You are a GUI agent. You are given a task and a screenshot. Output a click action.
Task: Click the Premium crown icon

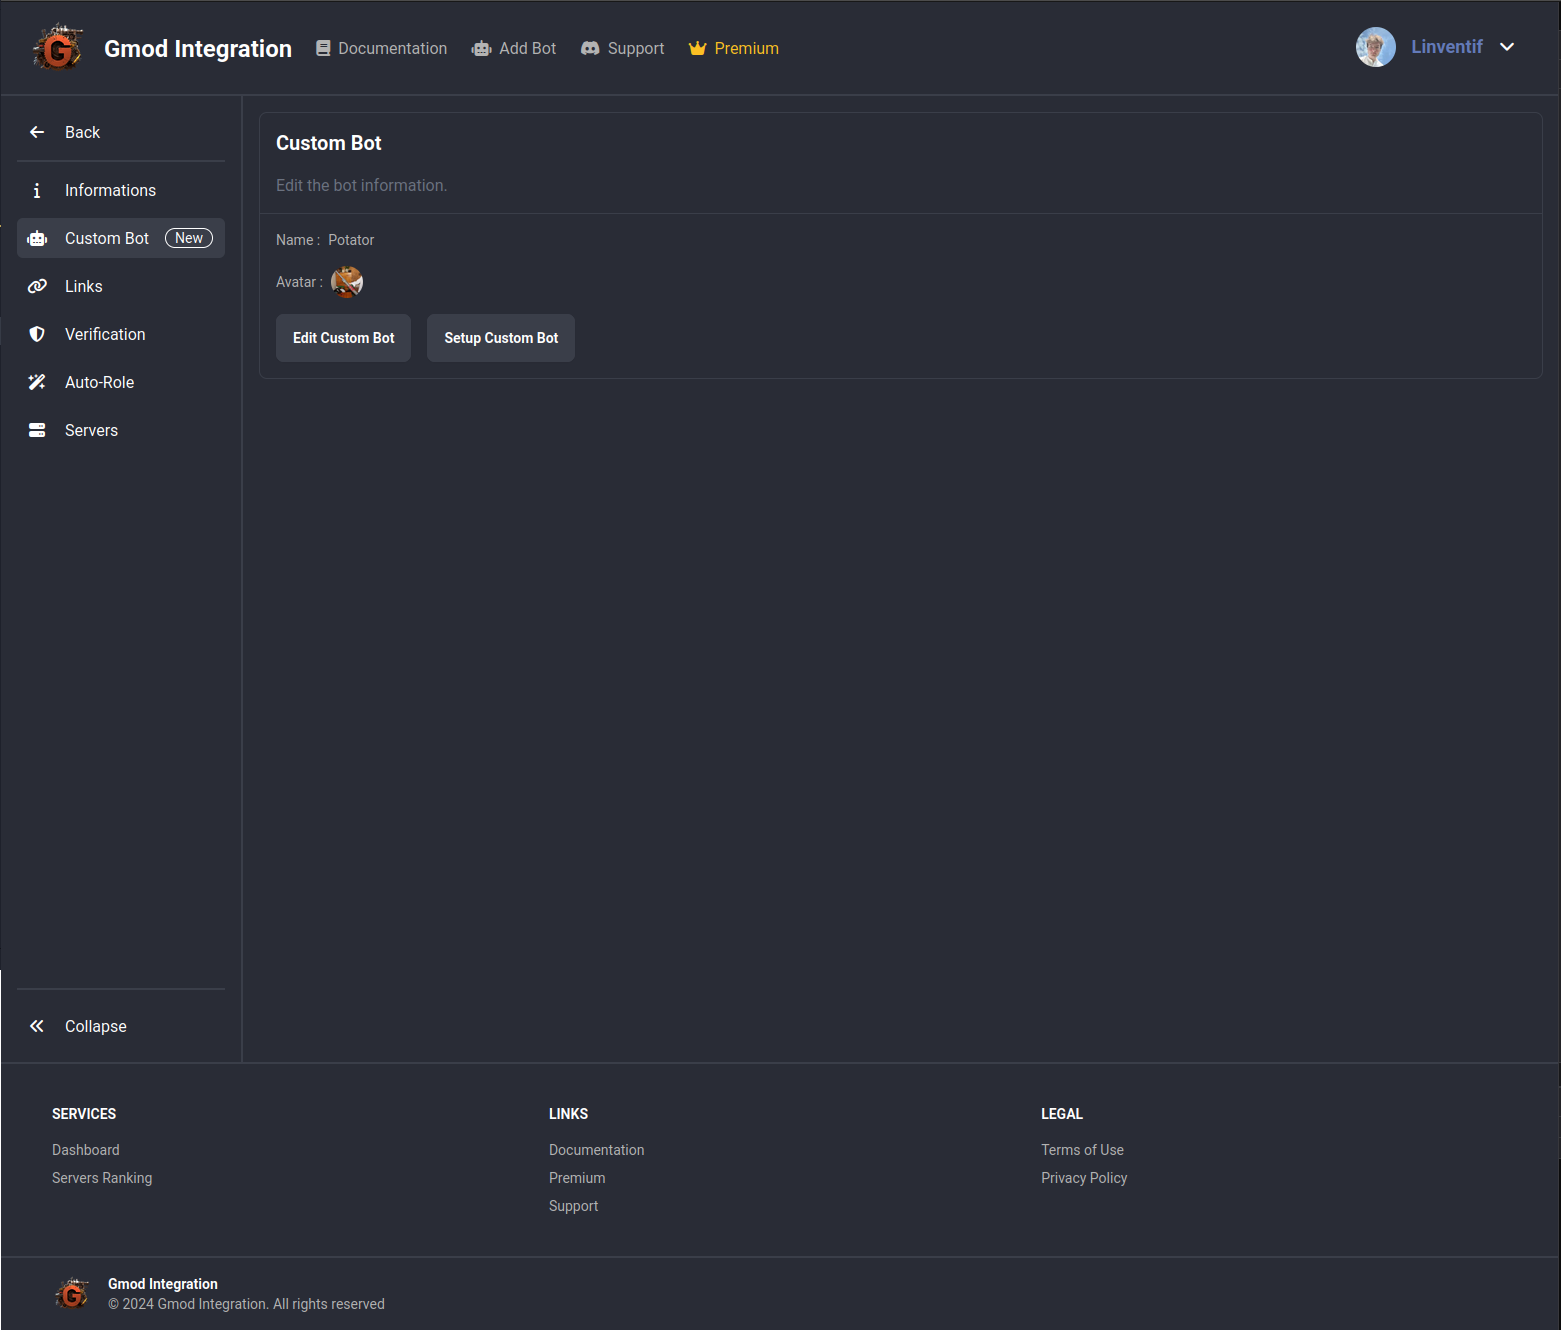tap(697, 48)
